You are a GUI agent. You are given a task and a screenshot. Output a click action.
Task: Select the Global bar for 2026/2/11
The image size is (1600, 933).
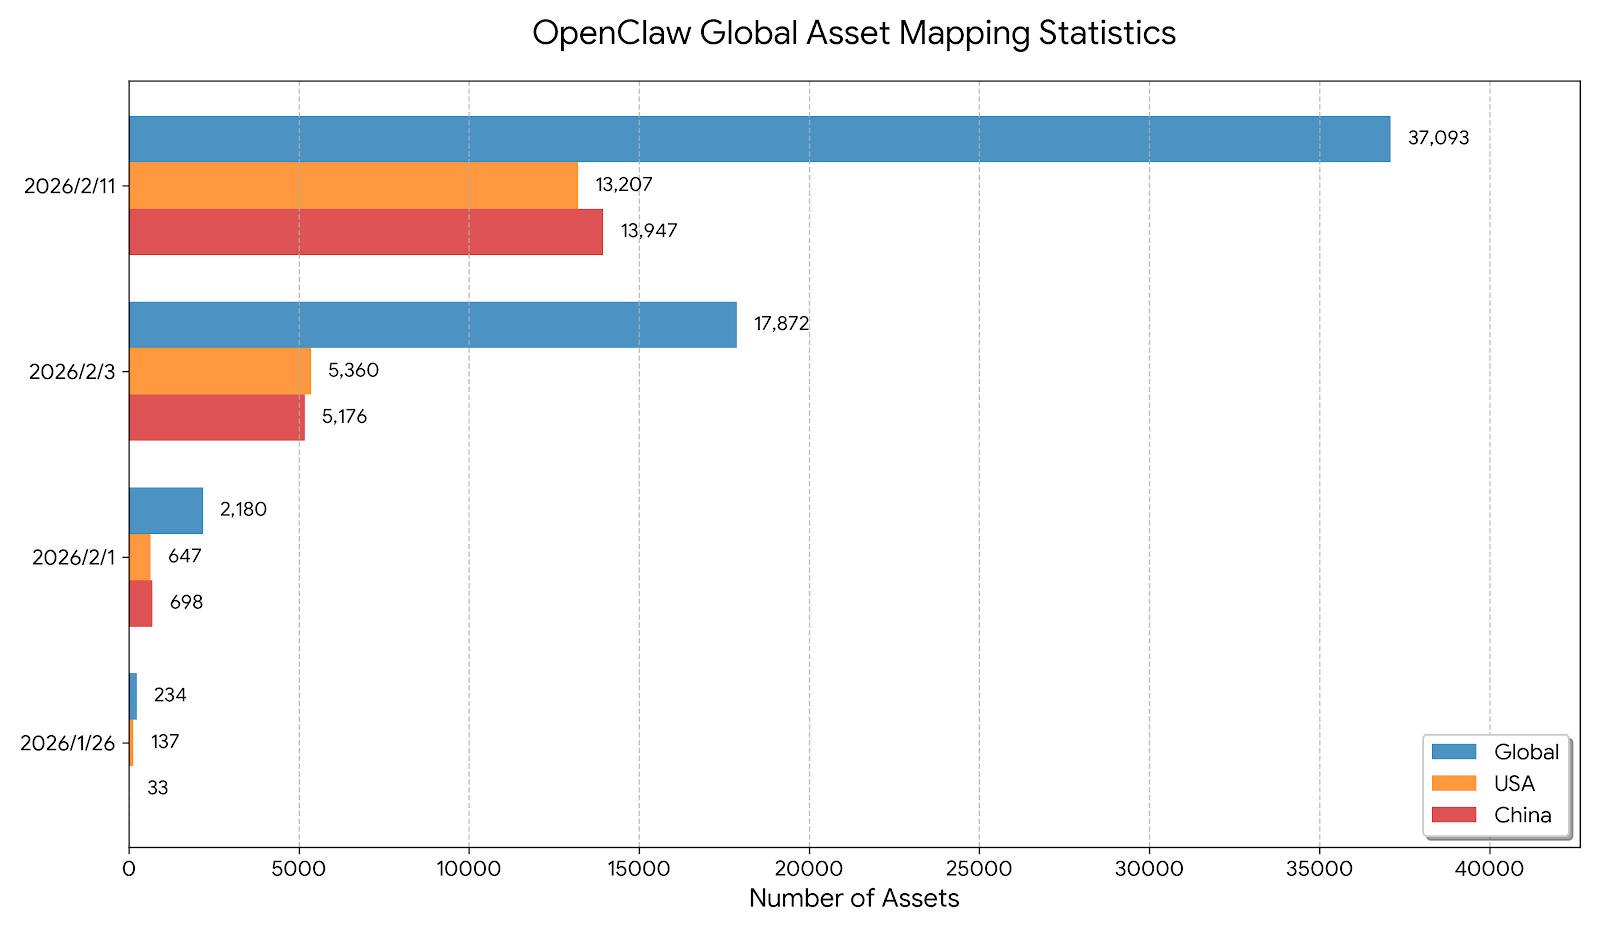(759, 139)
